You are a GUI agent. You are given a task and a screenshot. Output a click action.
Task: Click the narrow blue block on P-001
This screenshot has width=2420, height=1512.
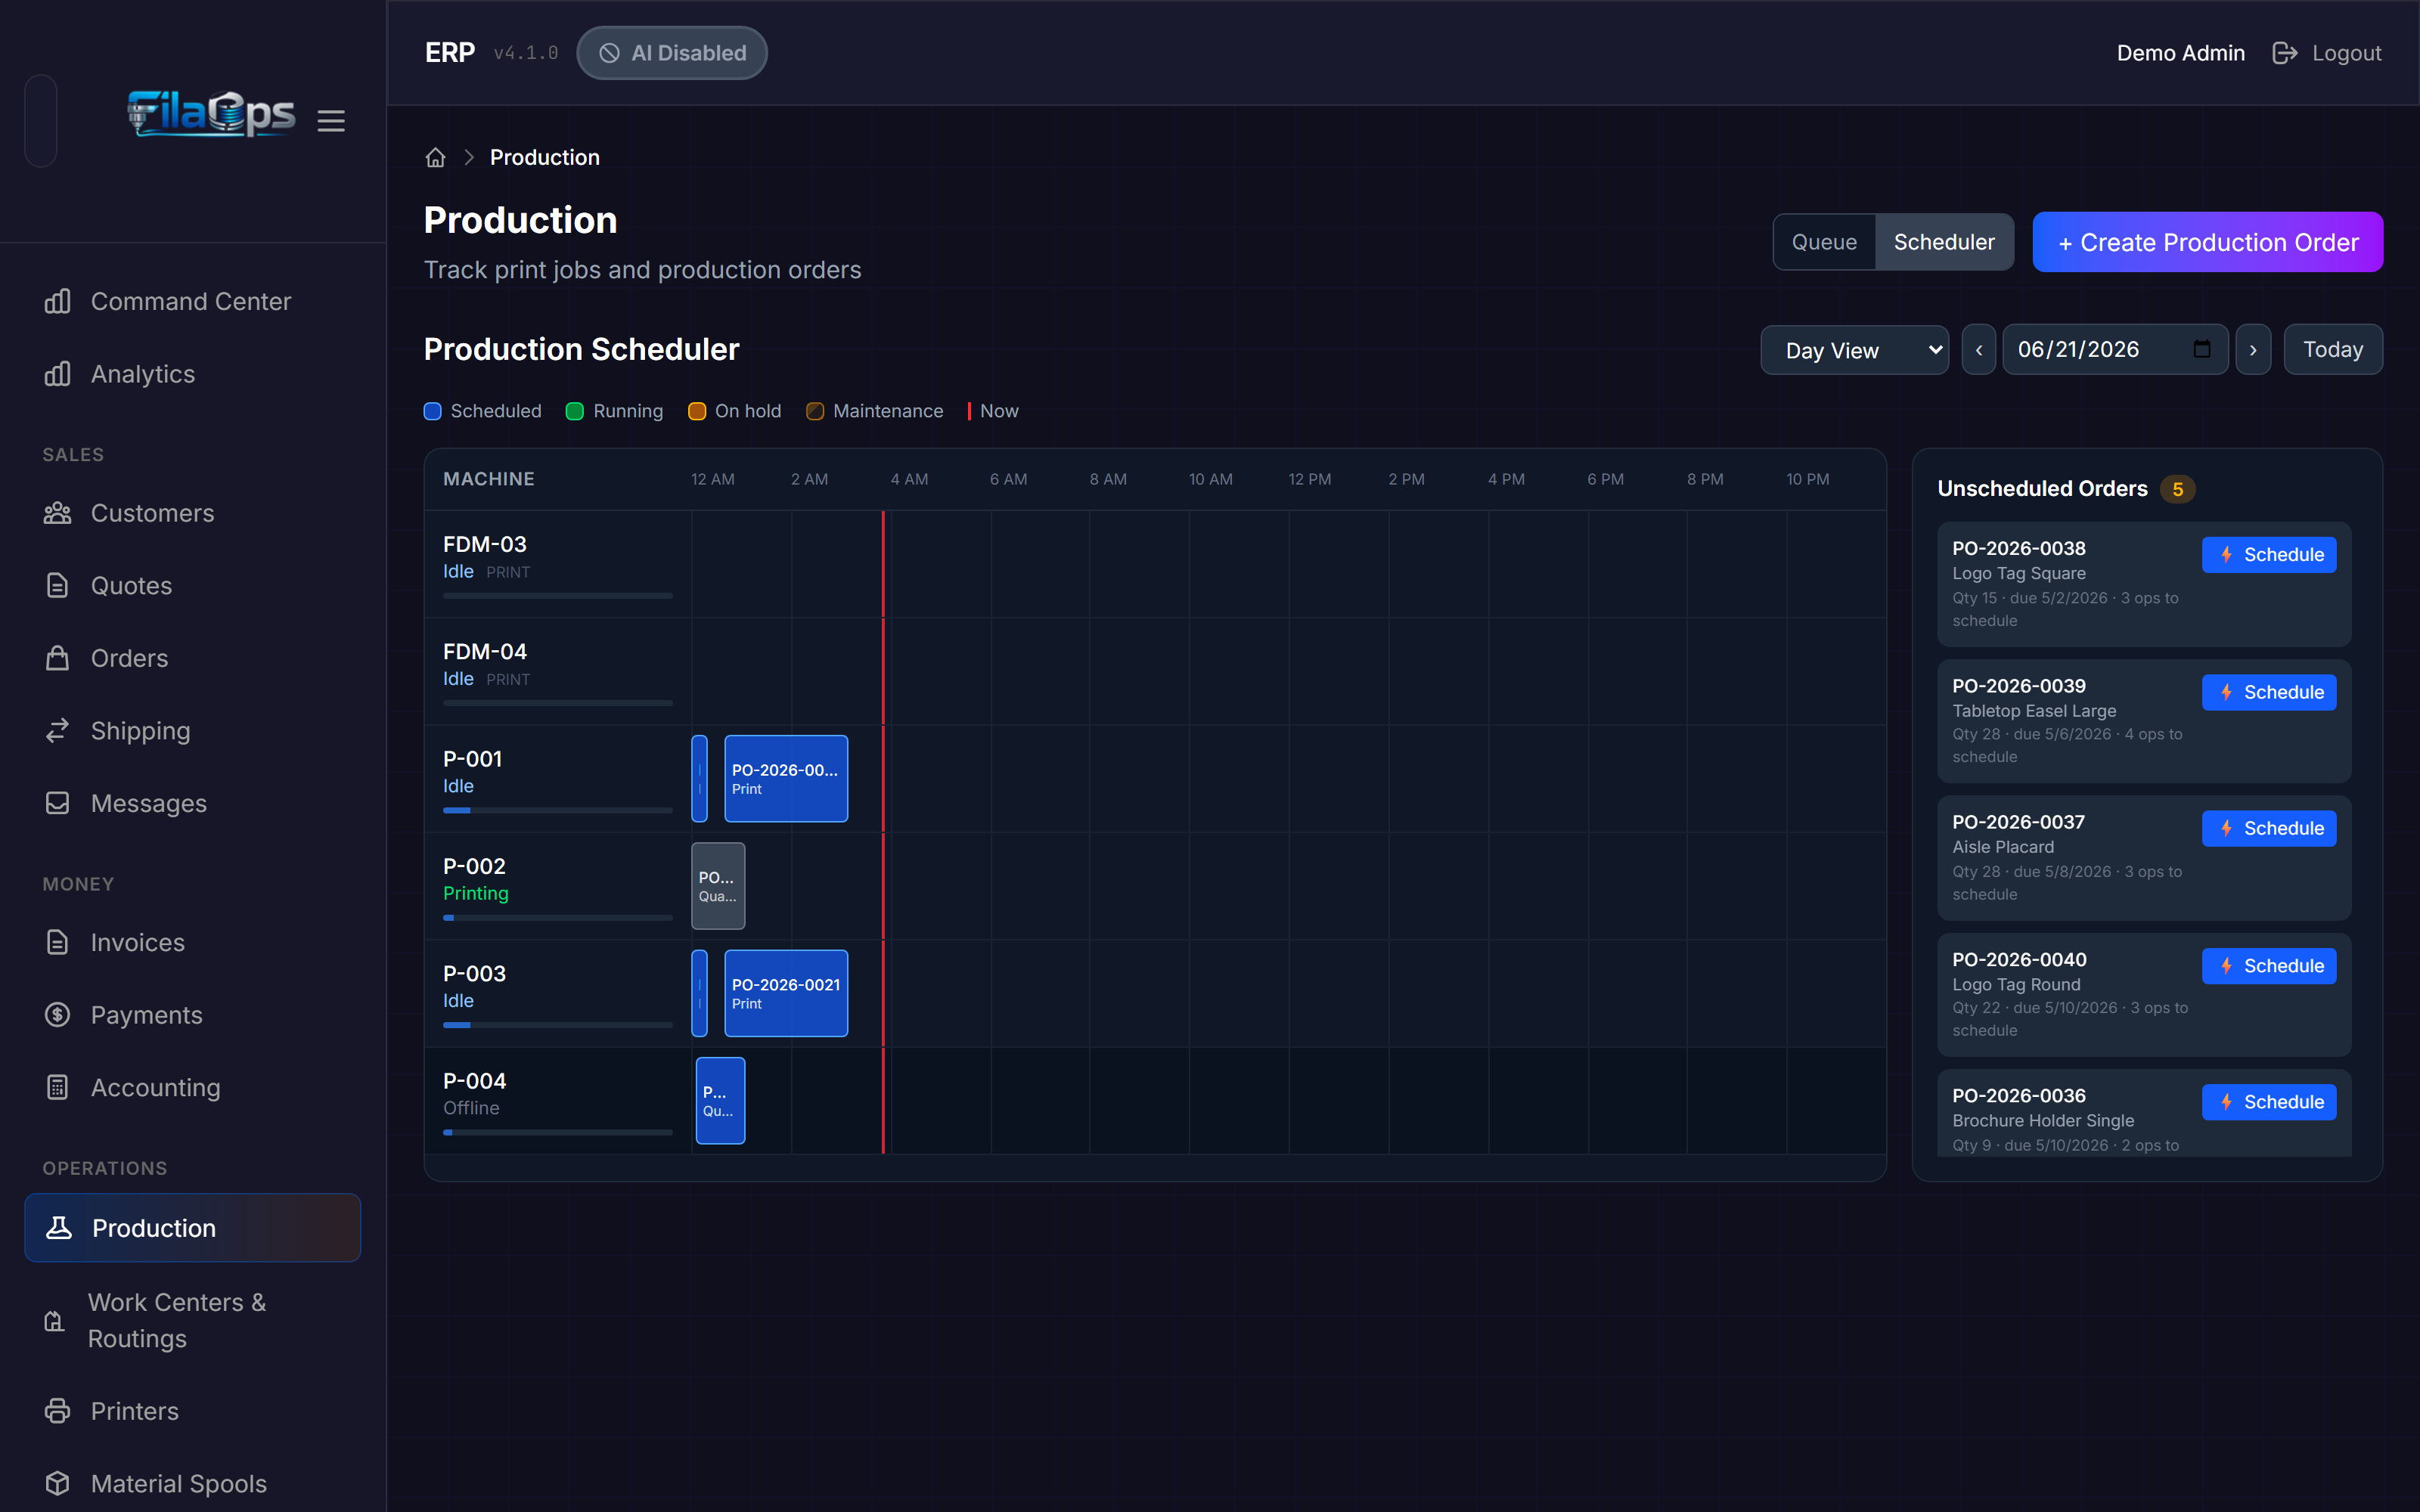(x=699, y=779)
